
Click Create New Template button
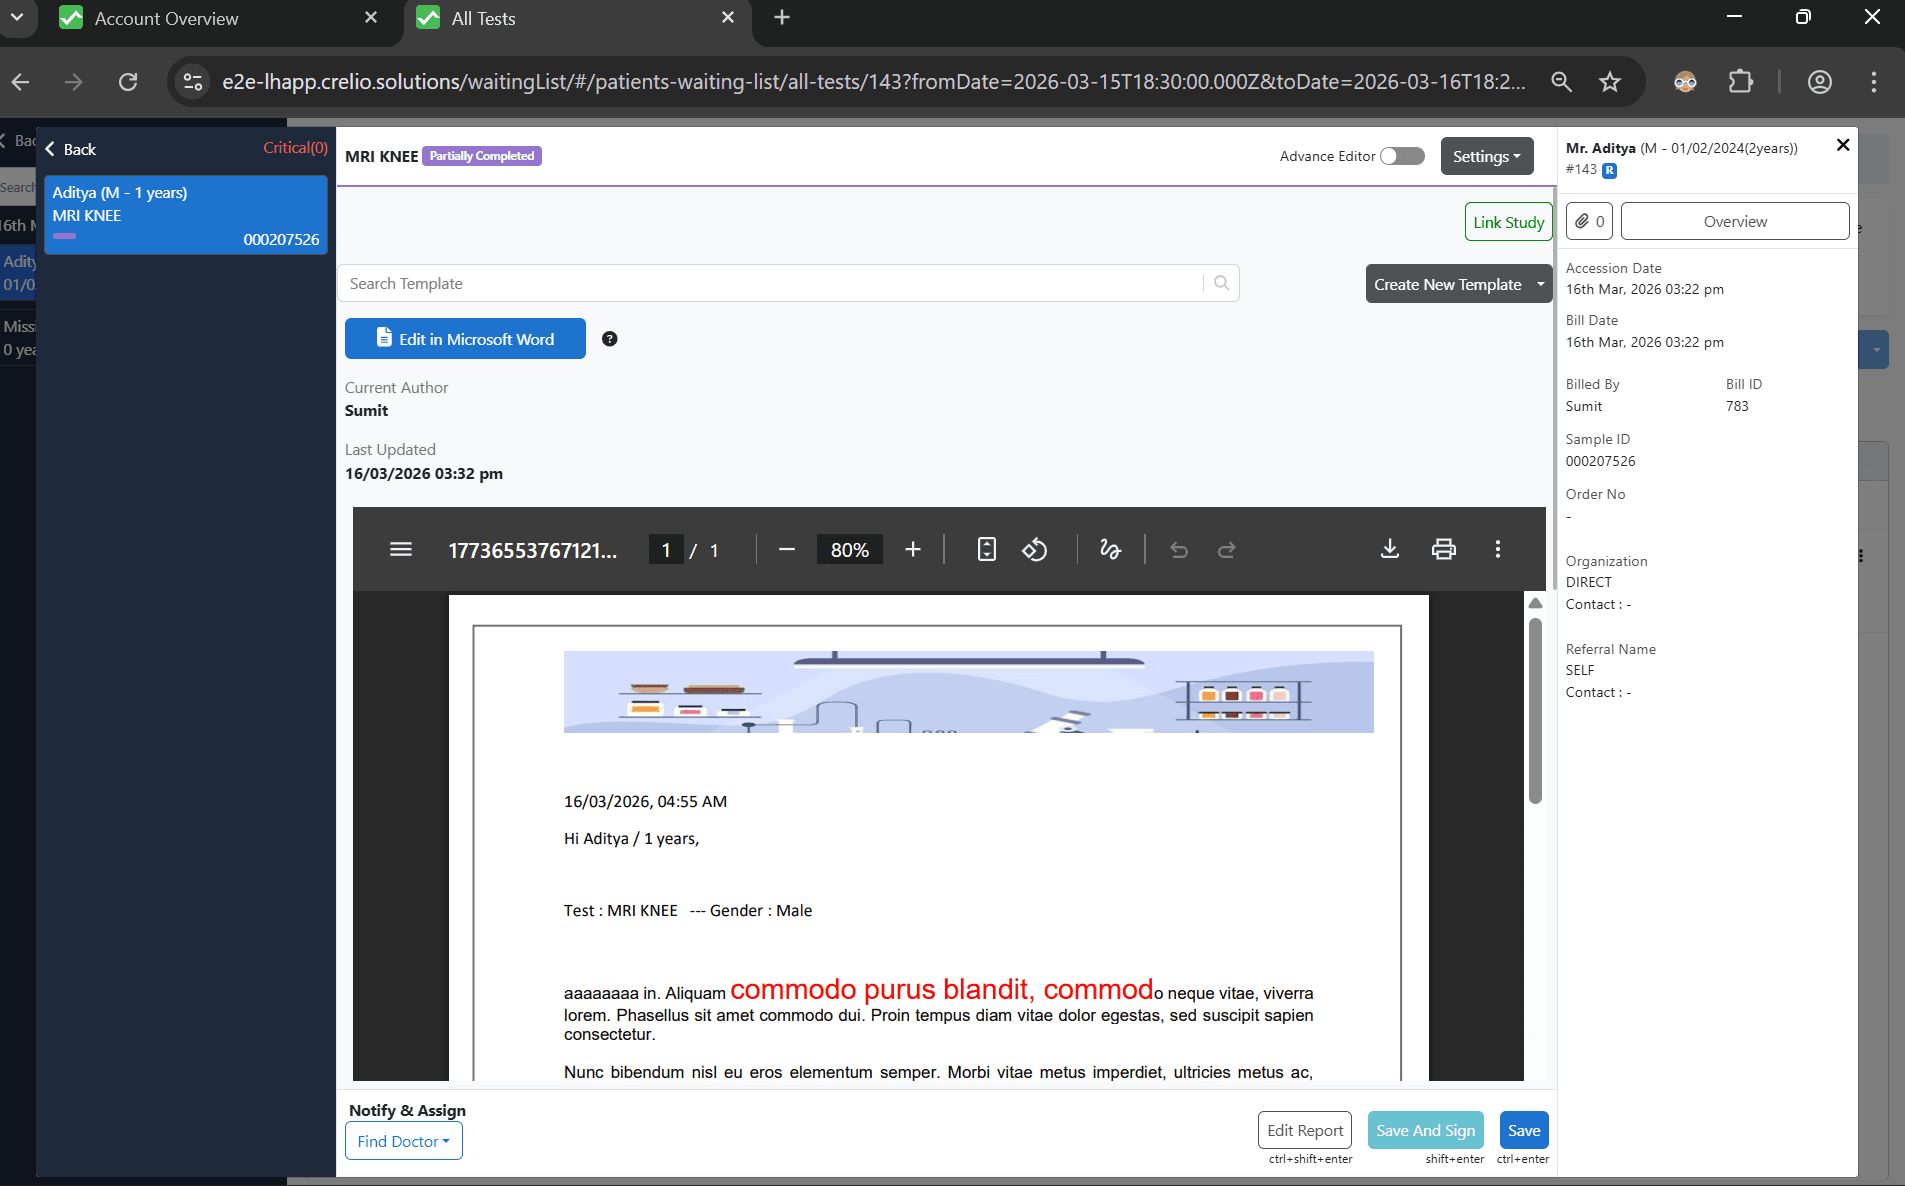coord(1448,284)
